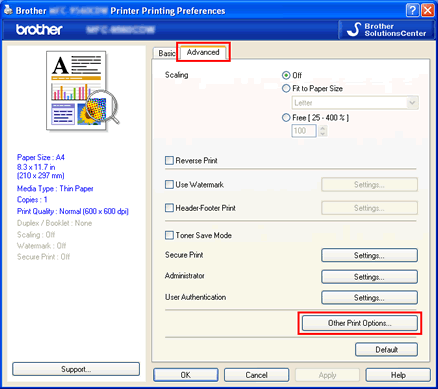The image size is (438, 389).
Task: Click the scaling percentage spinner arrows
Action: click(x=322, y=131)
